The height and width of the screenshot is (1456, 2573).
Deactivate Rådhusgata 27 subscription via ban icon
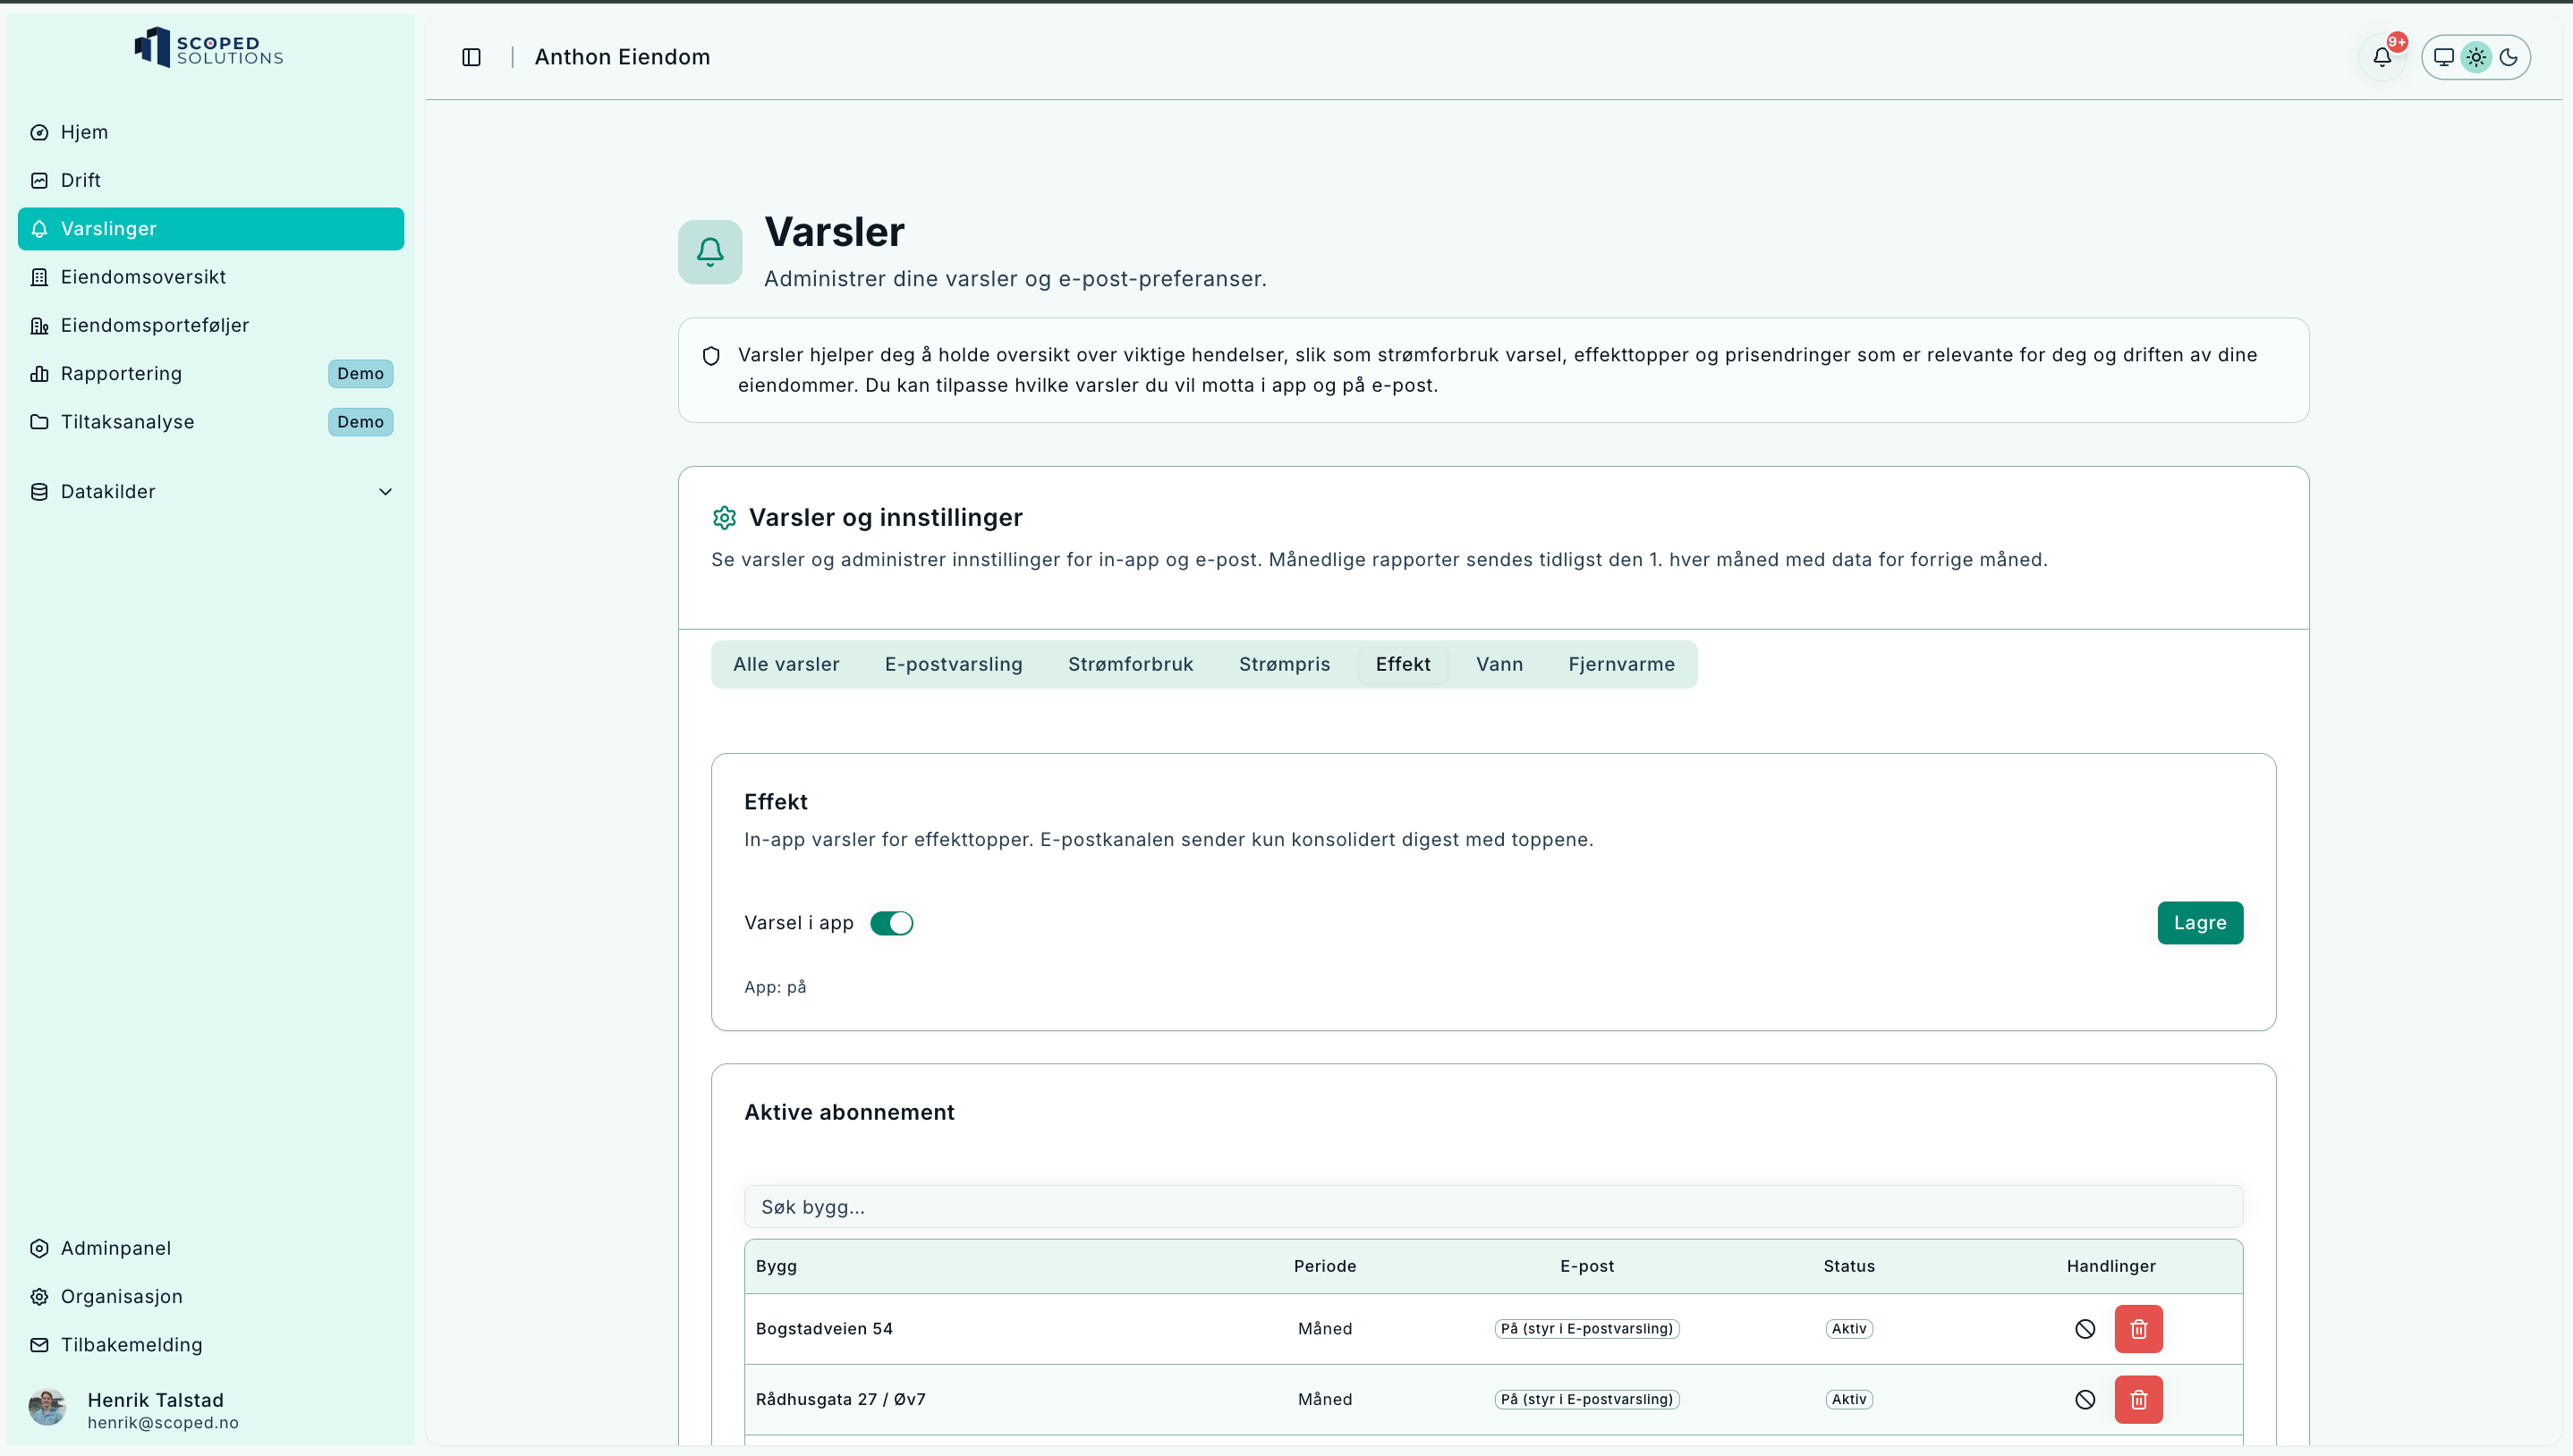coord(2084,1399)
